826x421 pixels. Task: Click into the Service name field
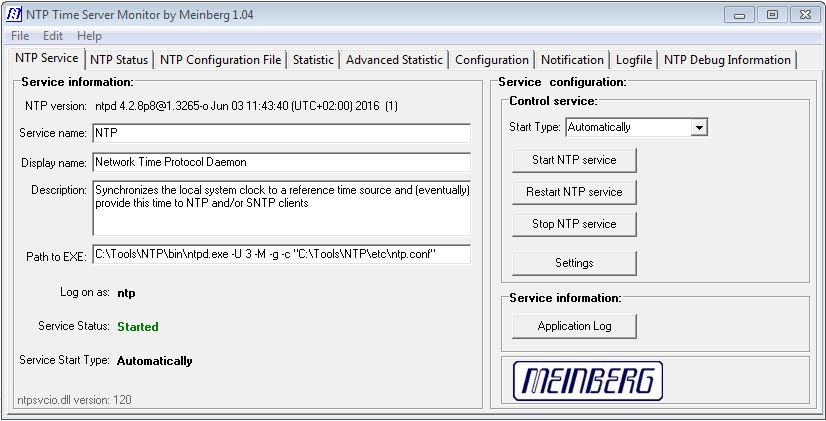click(281, 133)
